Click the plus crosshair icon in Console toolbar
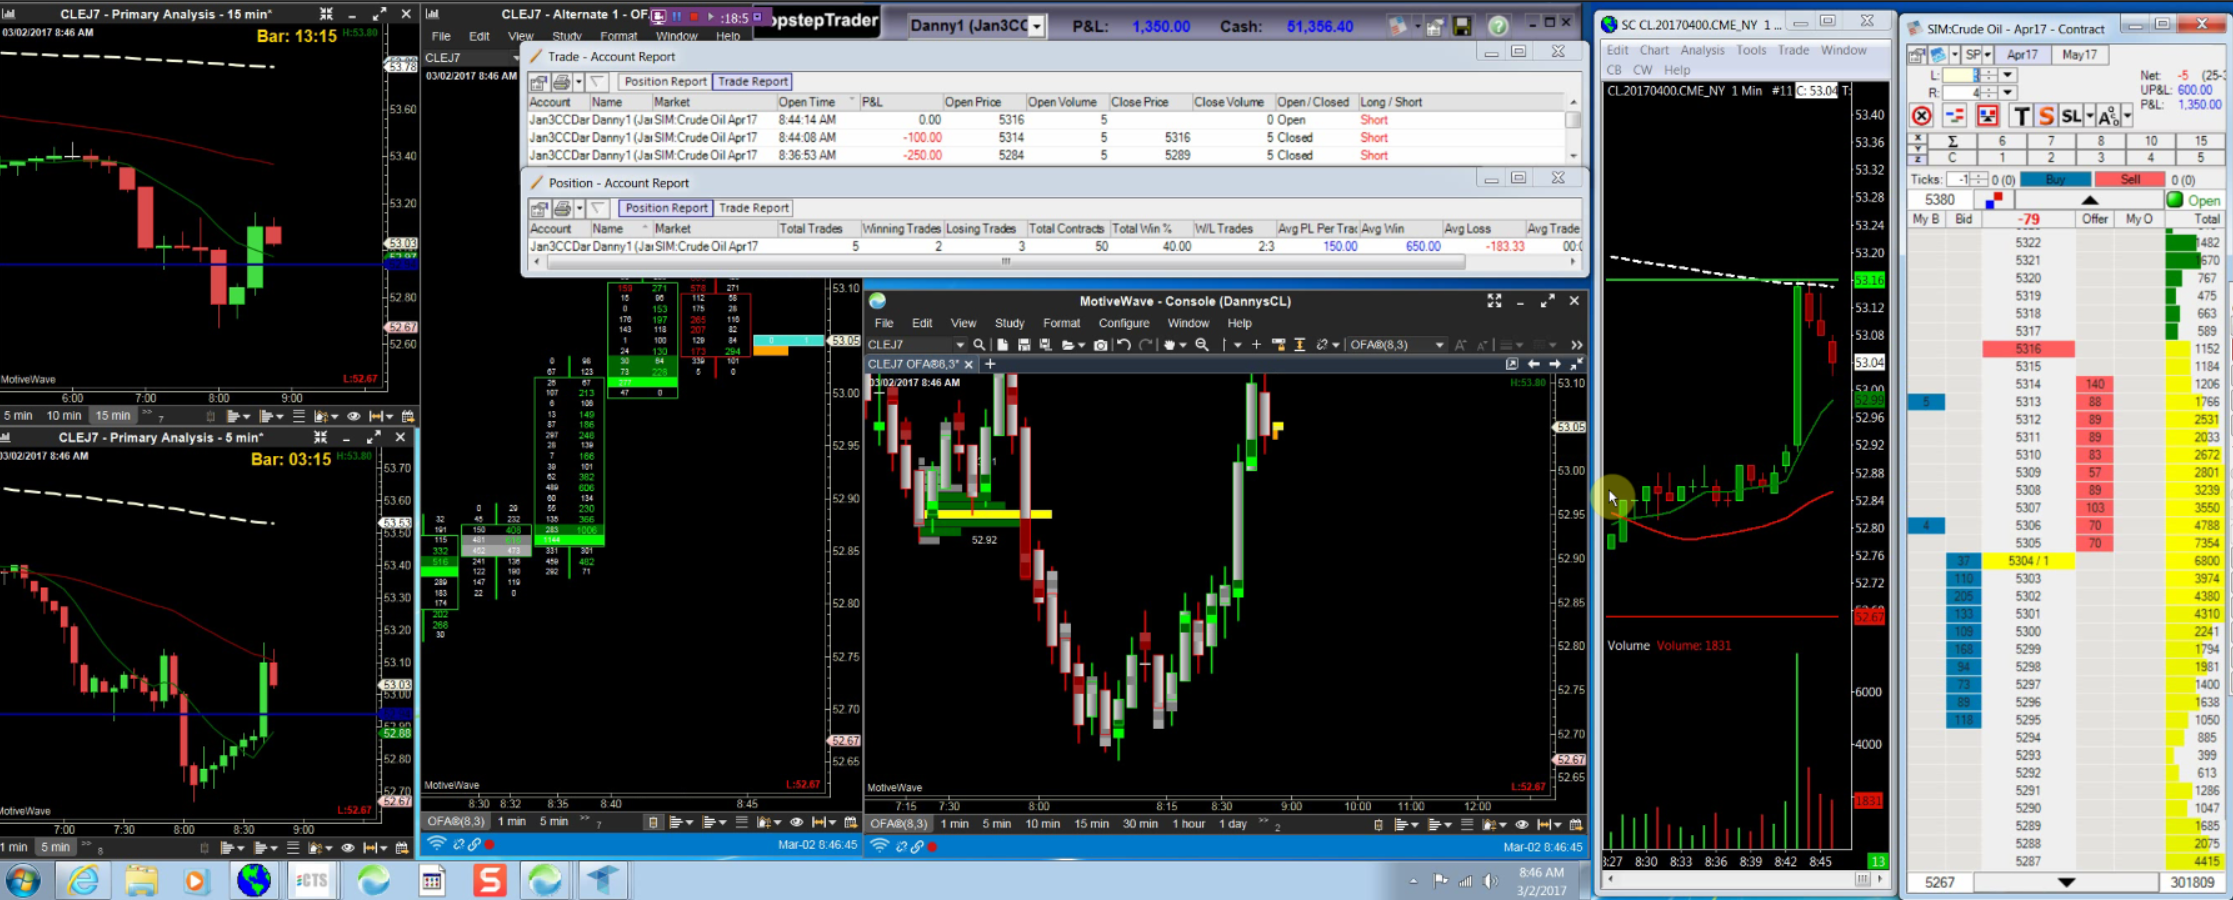 (1257, 345)
